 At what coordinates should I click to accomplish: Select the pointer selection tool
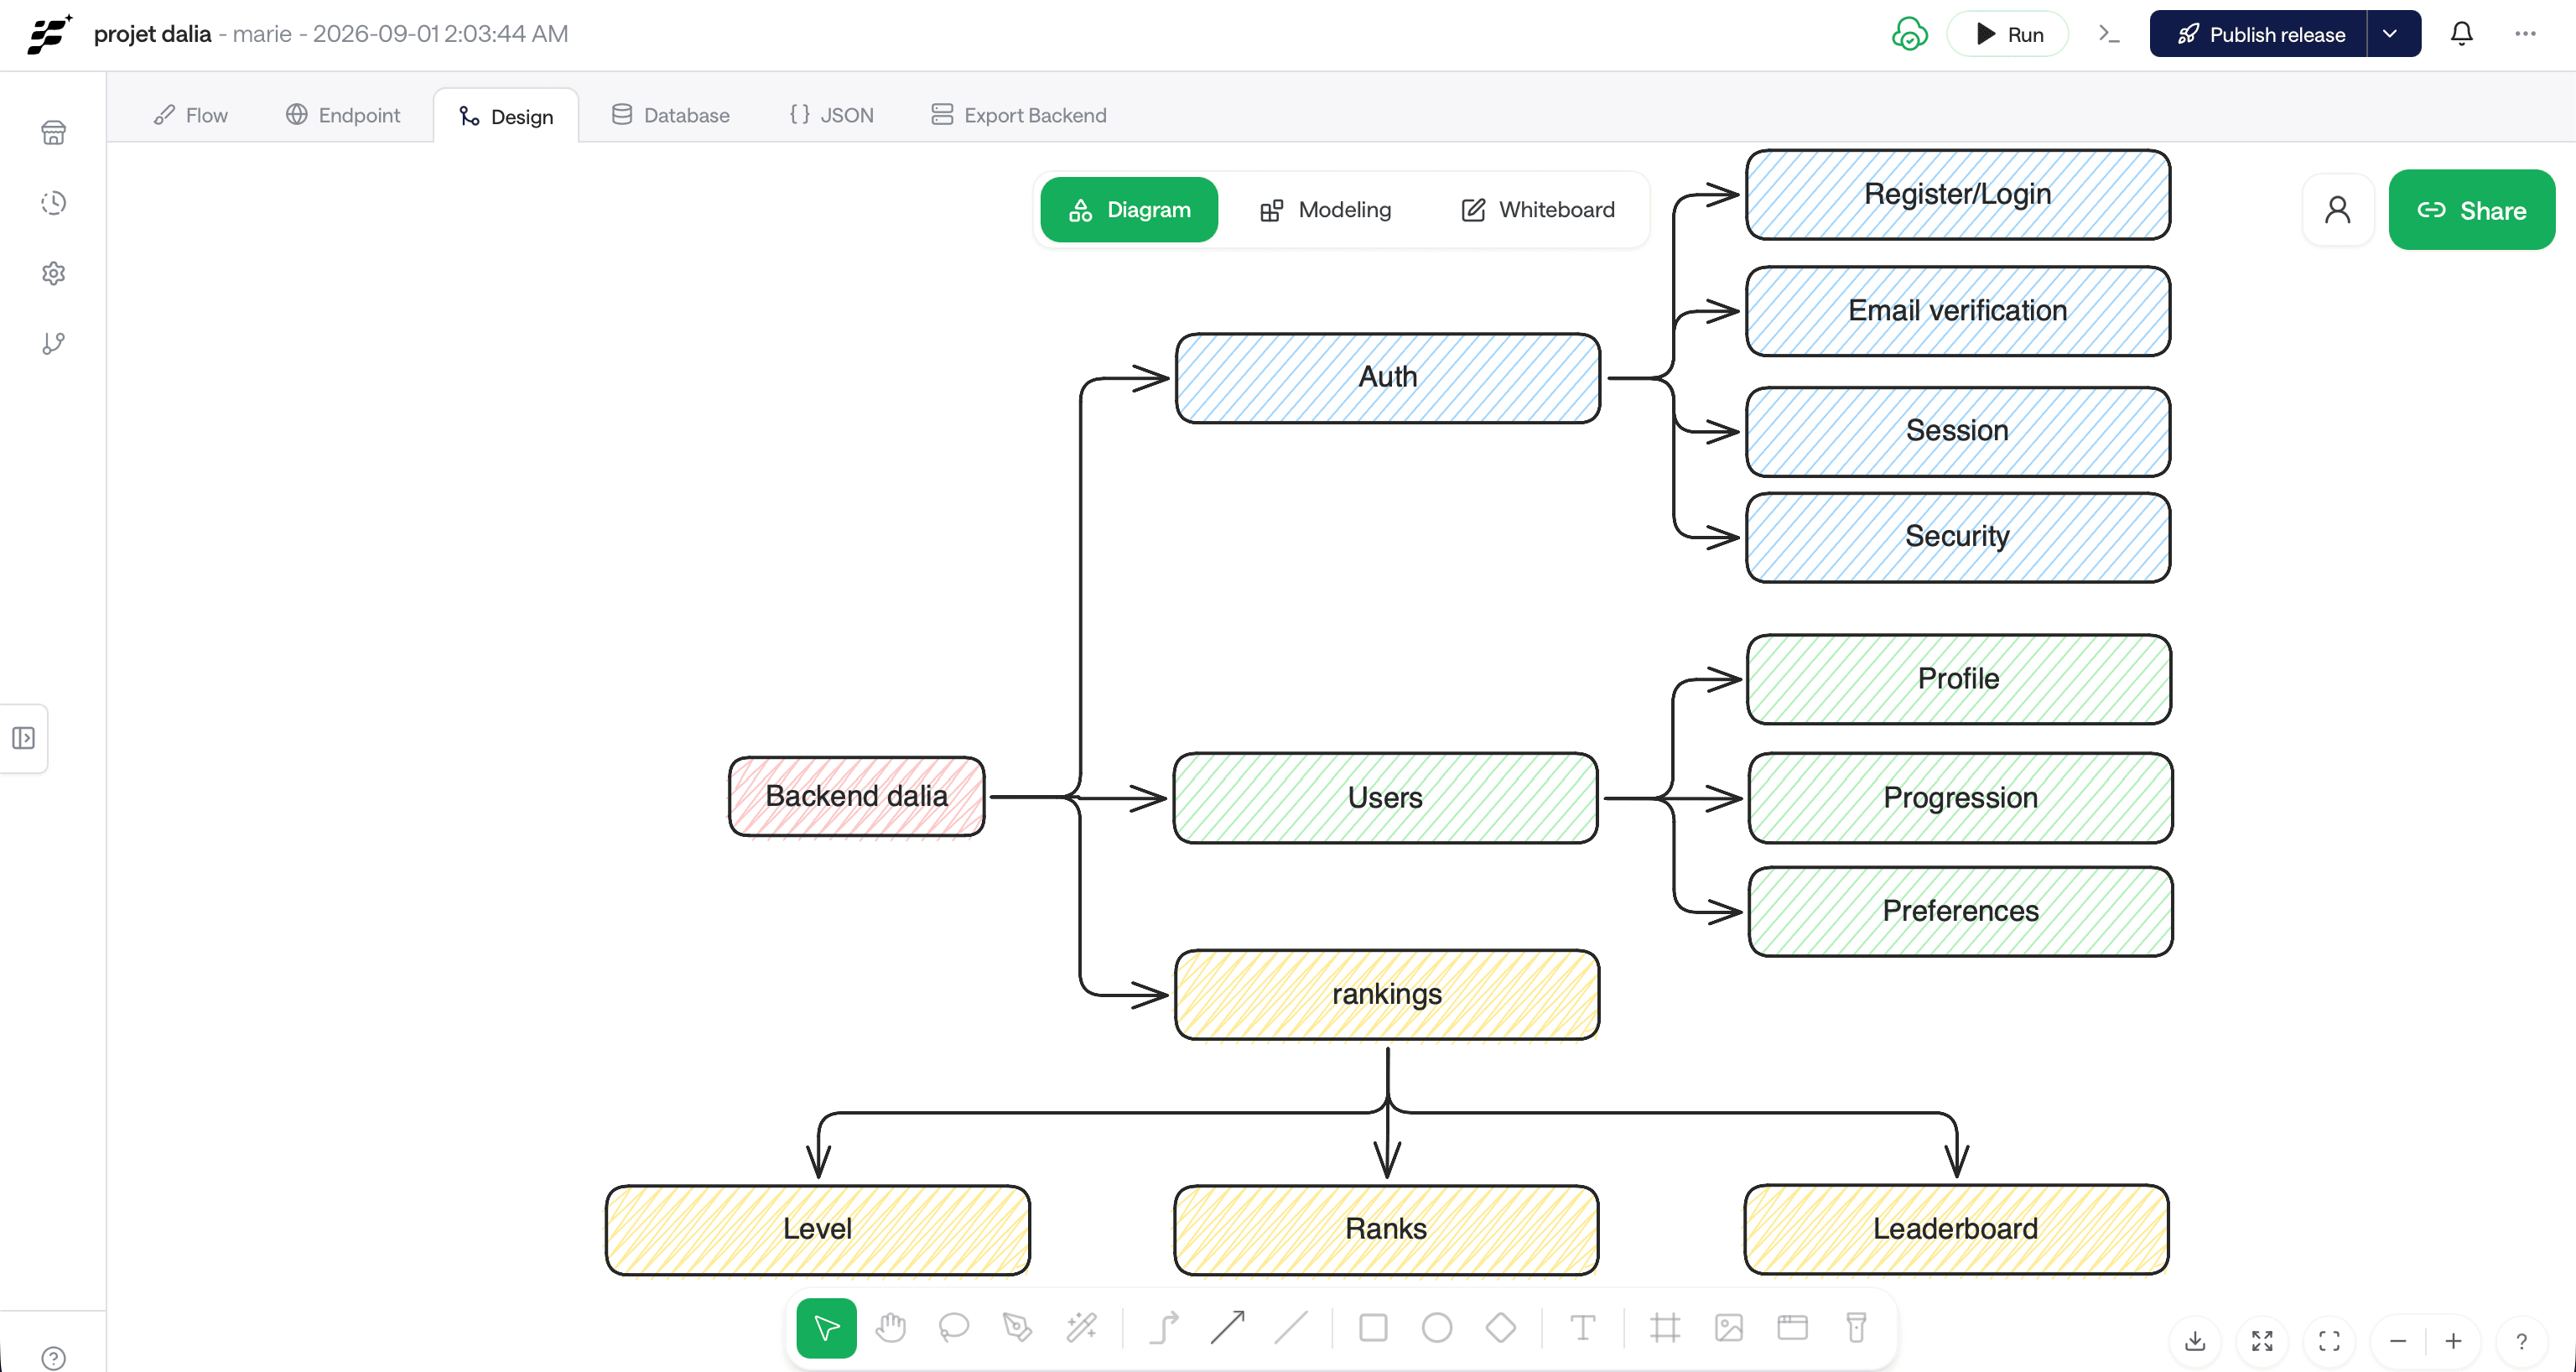coord(826,1328)
